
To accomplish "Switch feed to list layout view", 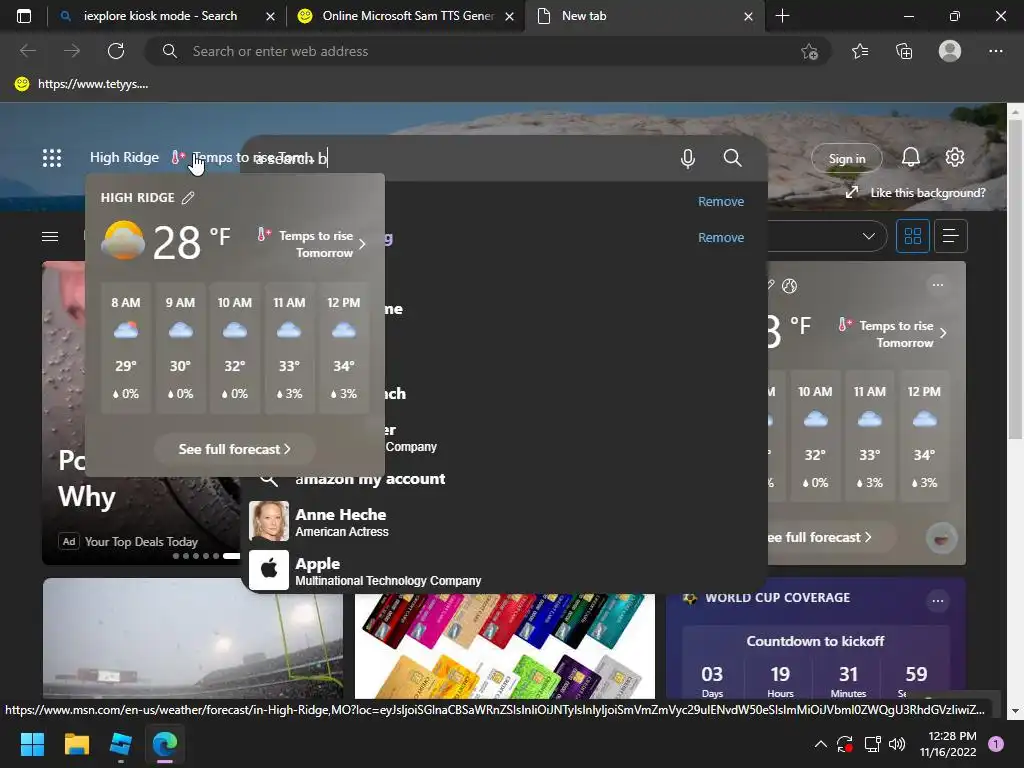I will tap(951, 236).
